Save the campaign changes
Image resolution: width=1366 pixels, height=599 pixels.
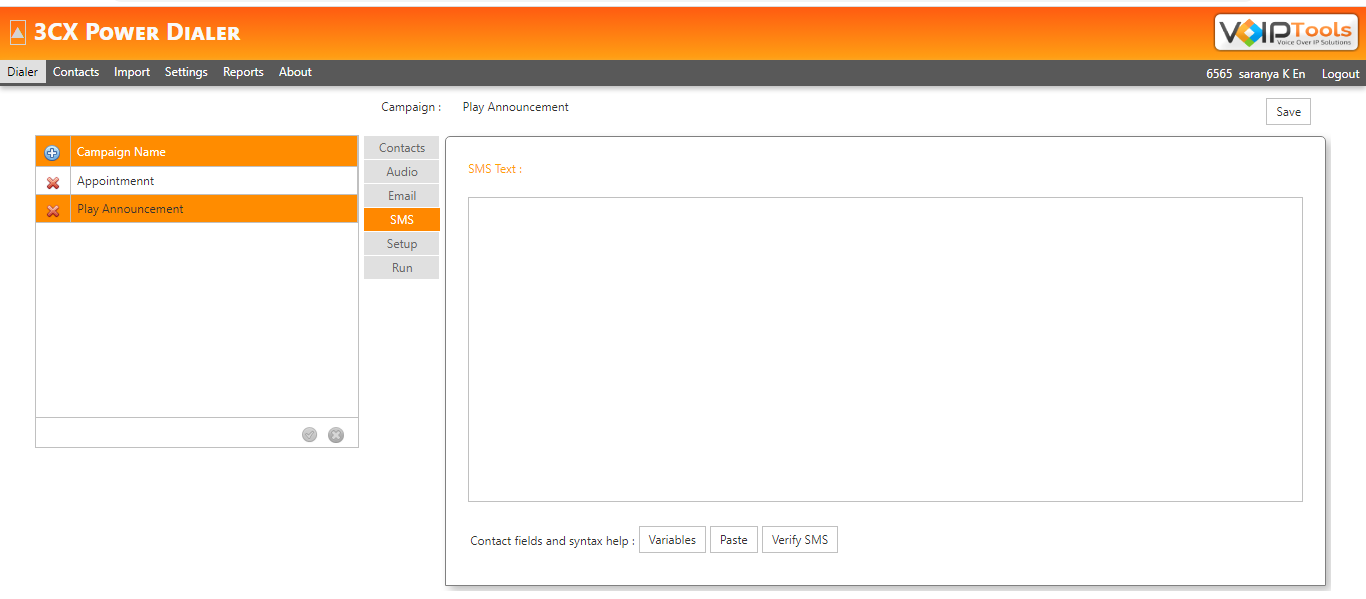(x=1288, y=111)
